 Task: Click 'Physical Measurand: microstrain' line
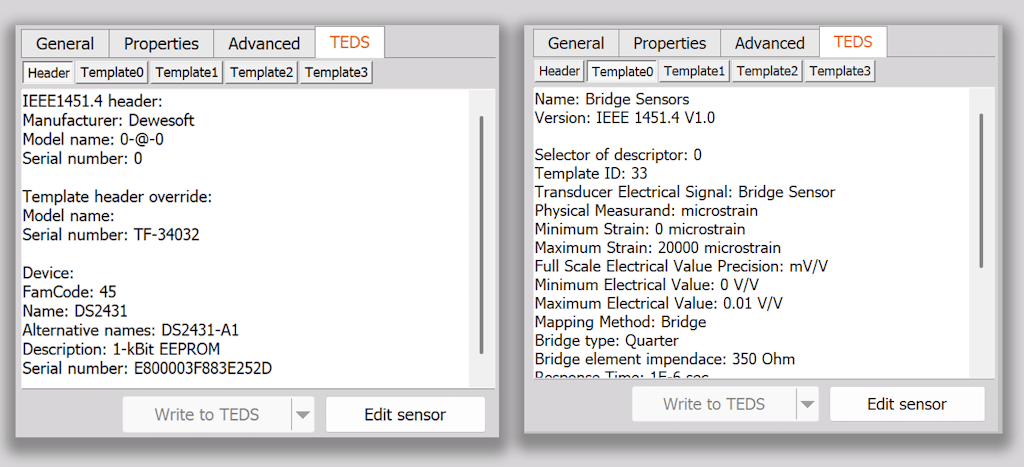coord(646,211)
